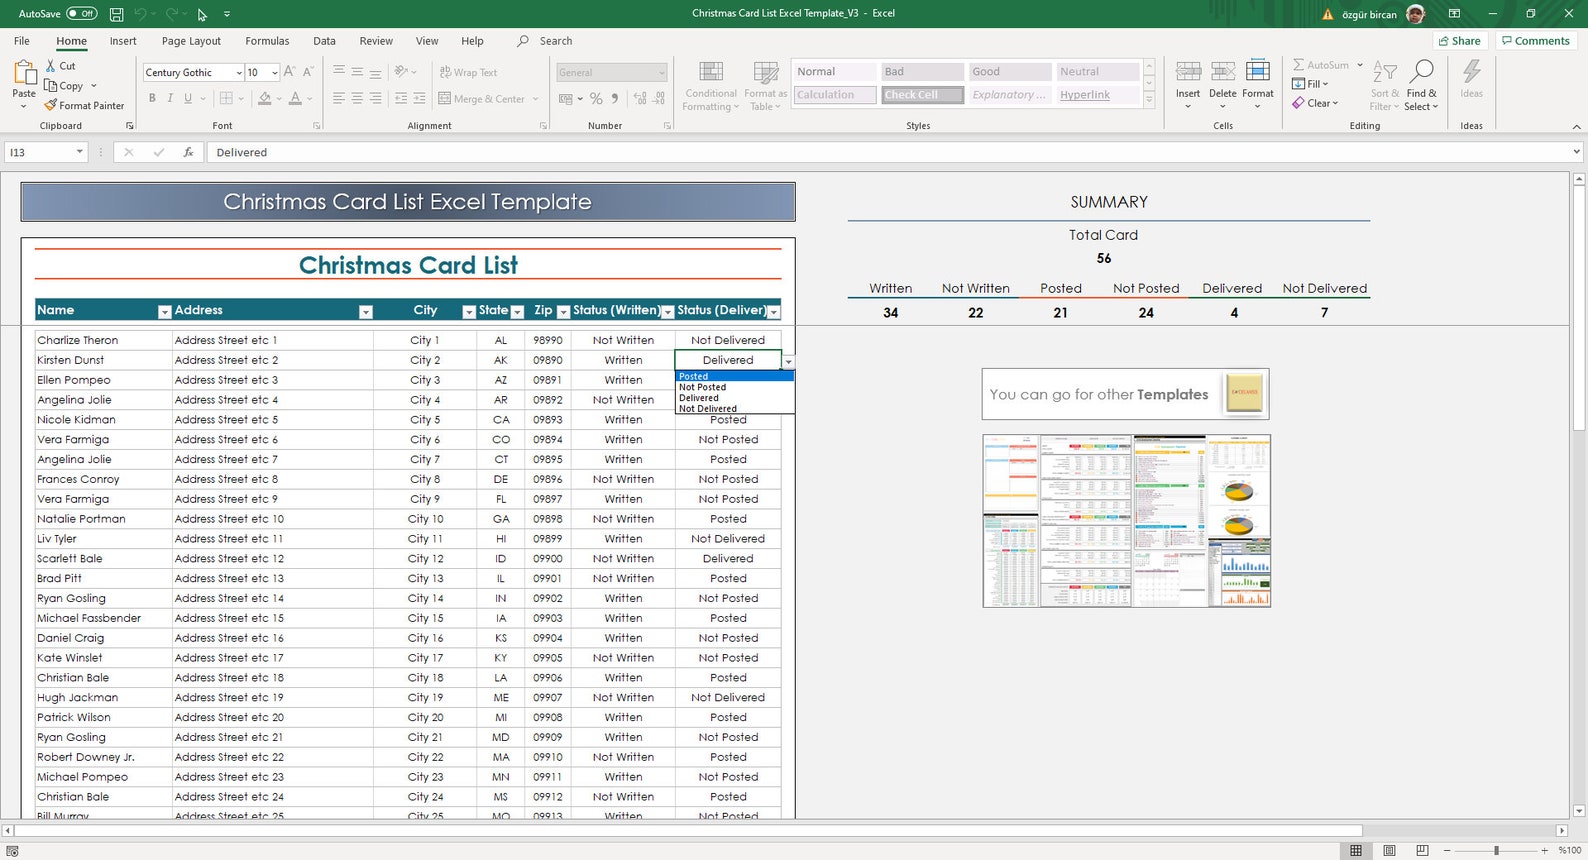Toggle Underline formatting
The height and width of the screenshot is (860, 1588).
pyautogui.click(x=187, y=98)
